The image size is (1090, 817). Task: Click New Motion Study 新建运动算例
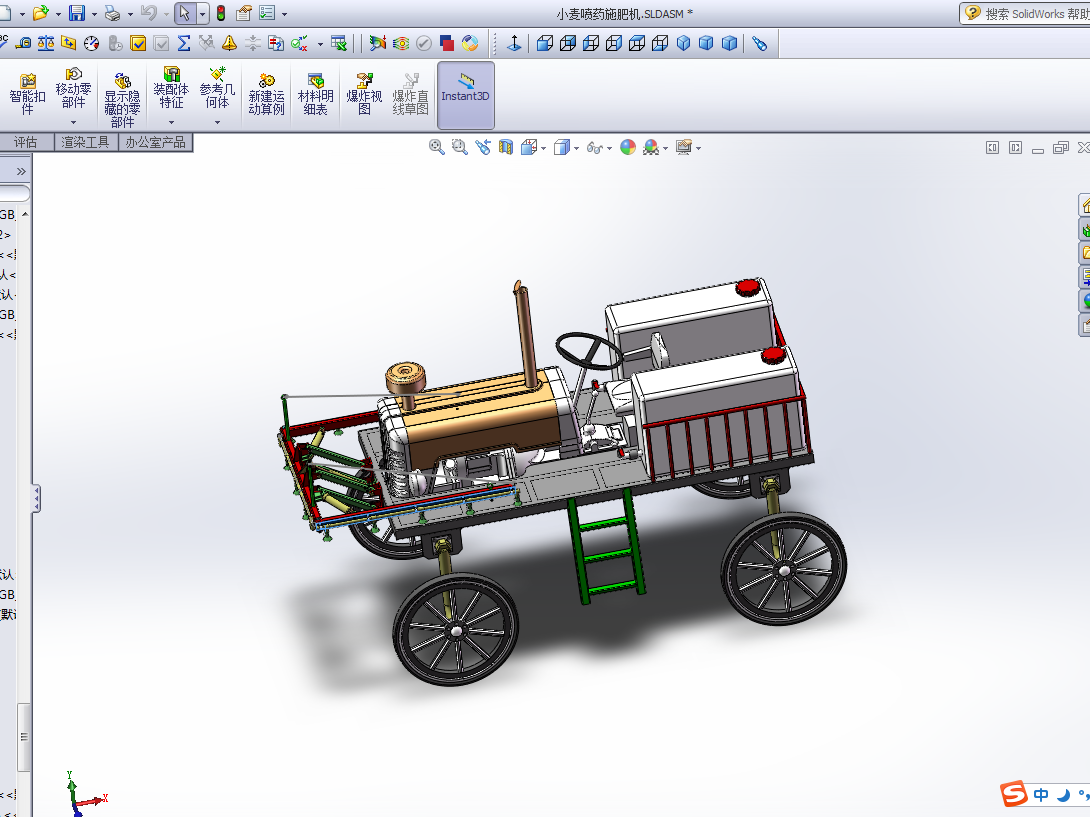(x=266, y=94)
